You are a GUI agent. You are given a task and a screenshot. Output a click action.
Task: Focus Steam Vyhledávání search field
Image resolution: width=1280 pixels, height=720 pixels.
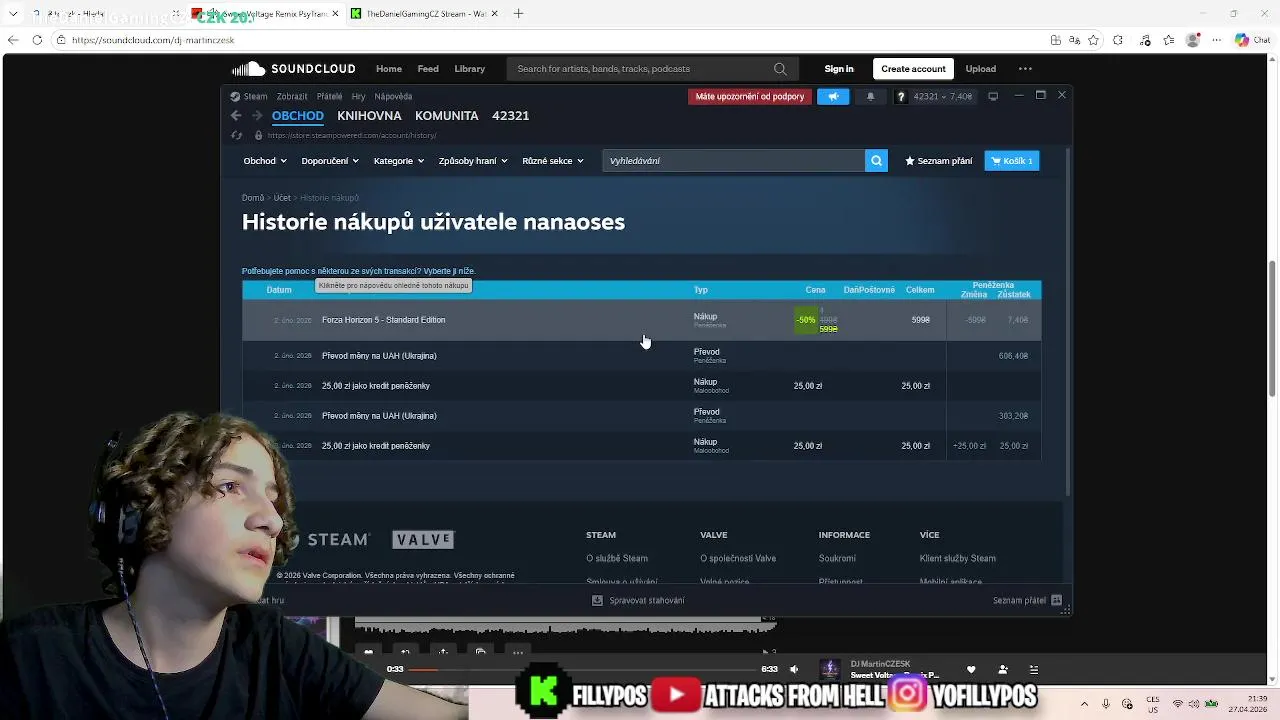[733, 160]
